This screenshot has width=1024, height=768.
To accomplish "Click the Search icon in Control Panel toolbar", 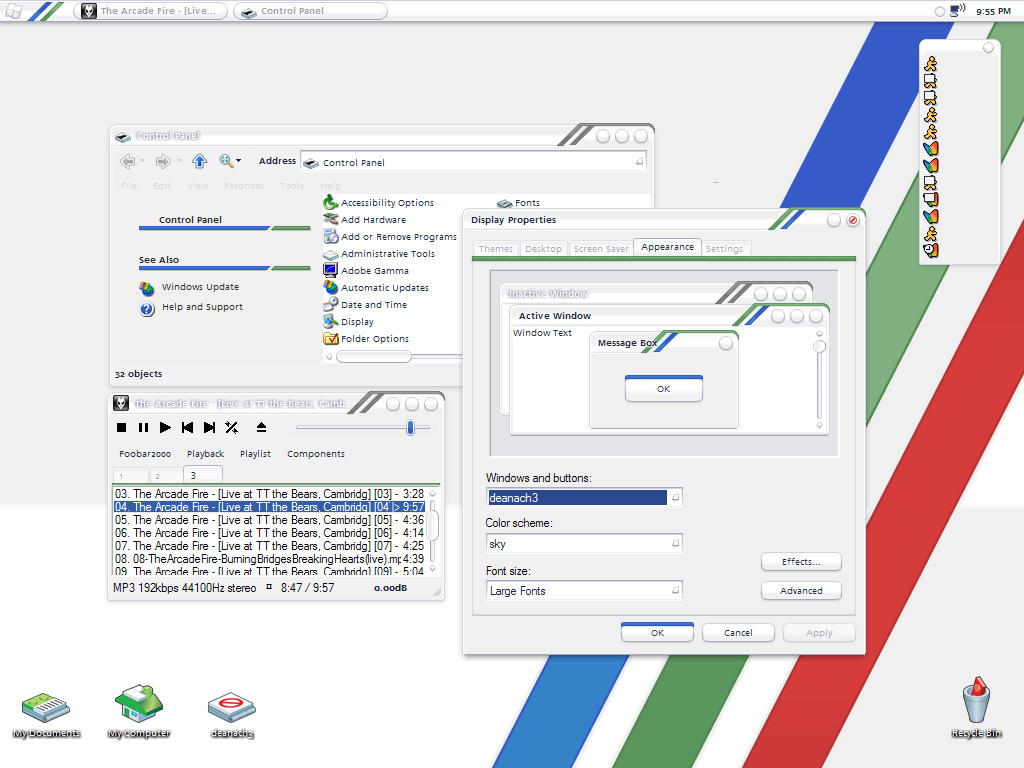I will point(227,161).
